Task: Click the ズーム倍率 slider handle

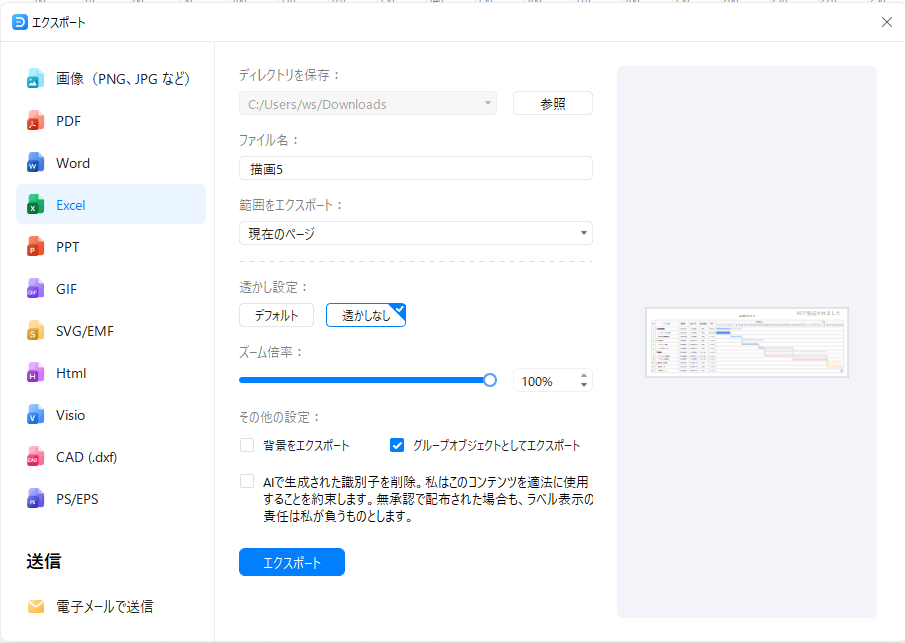Action: coord(490,380)
